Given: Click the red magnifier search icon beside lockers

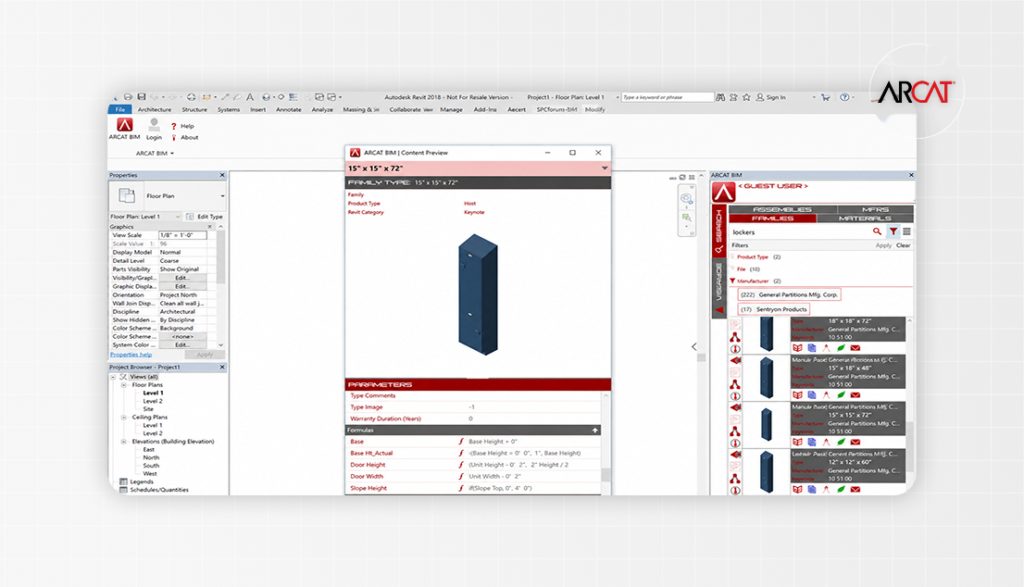Looking at the screenshot, I should (x=877, y=232).
